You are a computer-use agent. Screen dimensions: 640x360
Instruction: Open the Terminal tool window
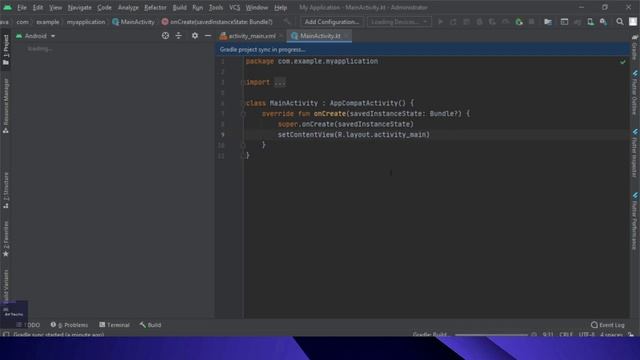point(114,325)
